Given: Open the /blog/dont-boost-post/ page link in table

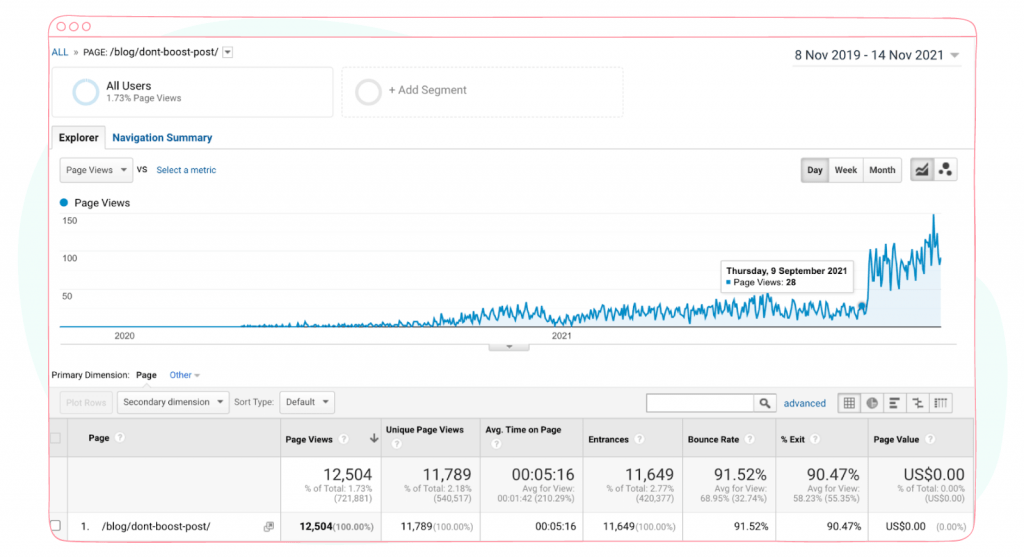Looking at the screenshot, I should tap(156, 526).
